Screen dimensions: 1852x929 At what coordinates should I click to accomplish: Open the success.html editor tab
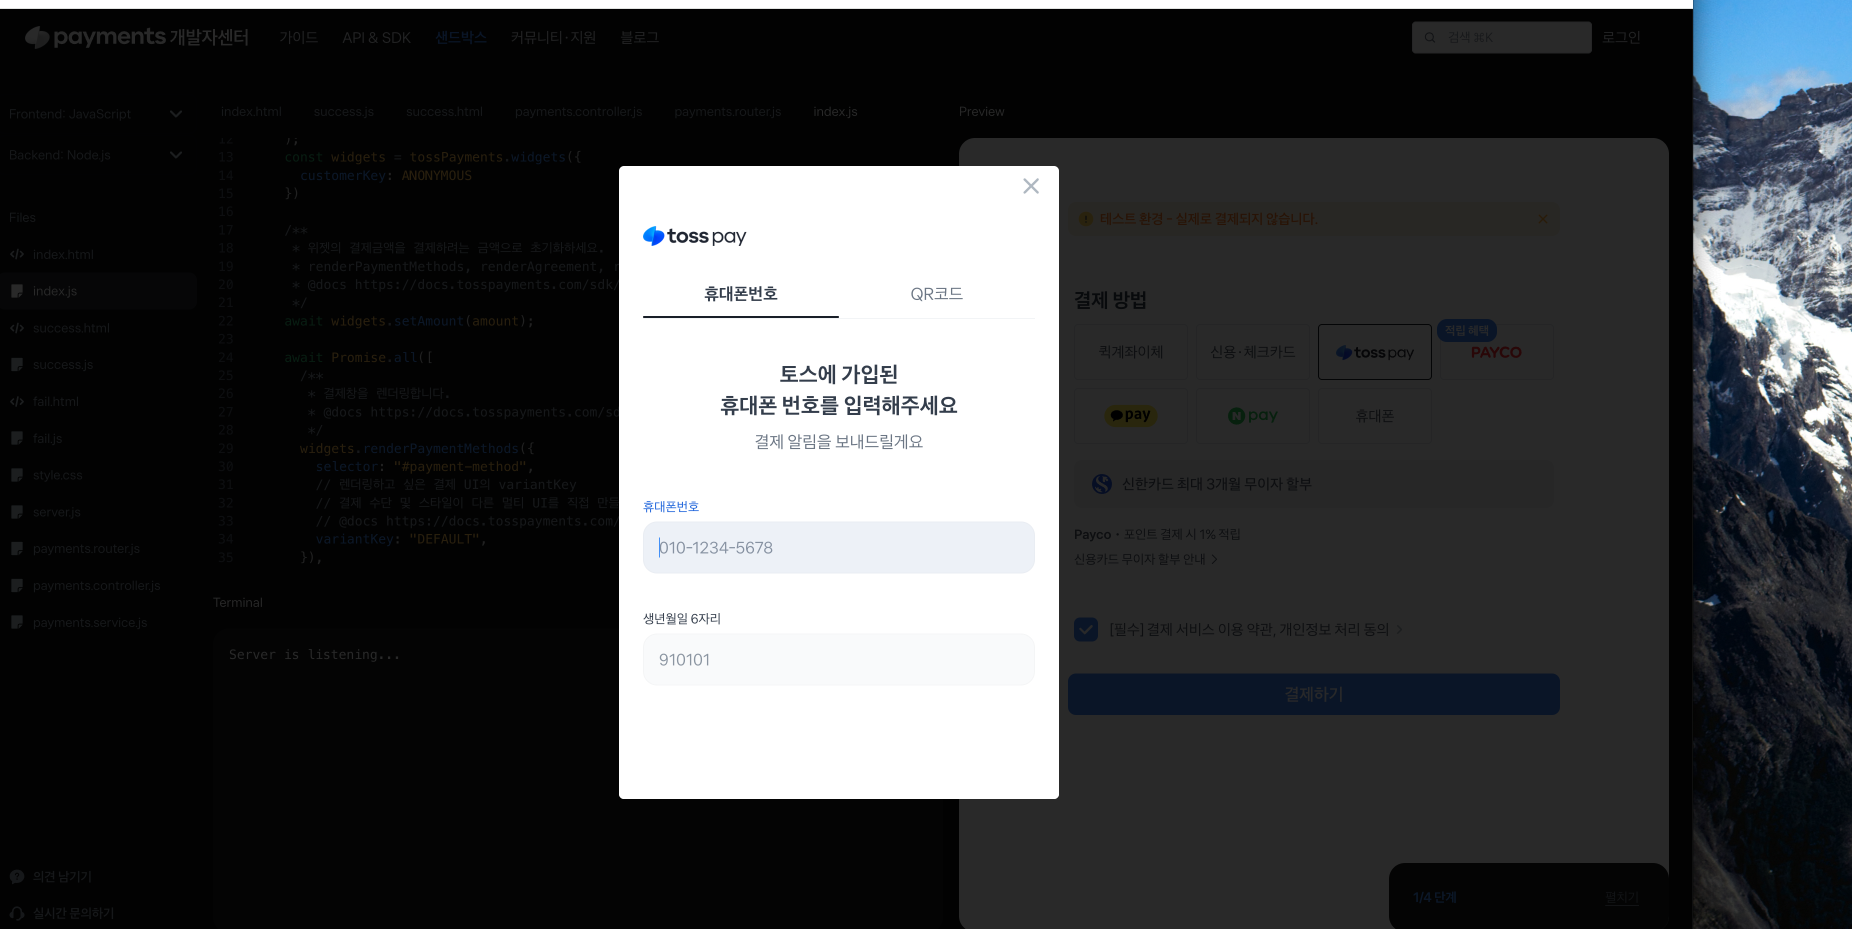click(x=444, y=112)
